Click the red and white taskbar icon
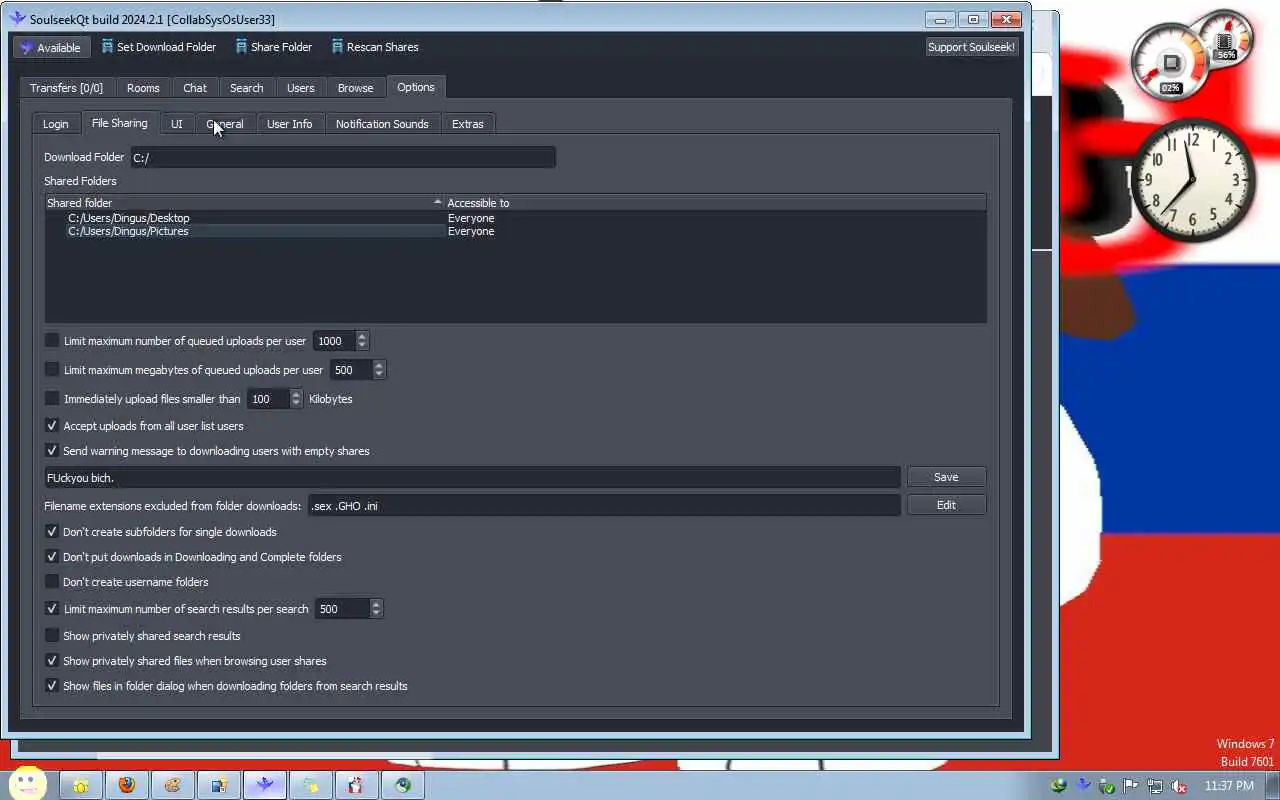Viewport: 1280px width, 800px height. (x=356, y=785)
